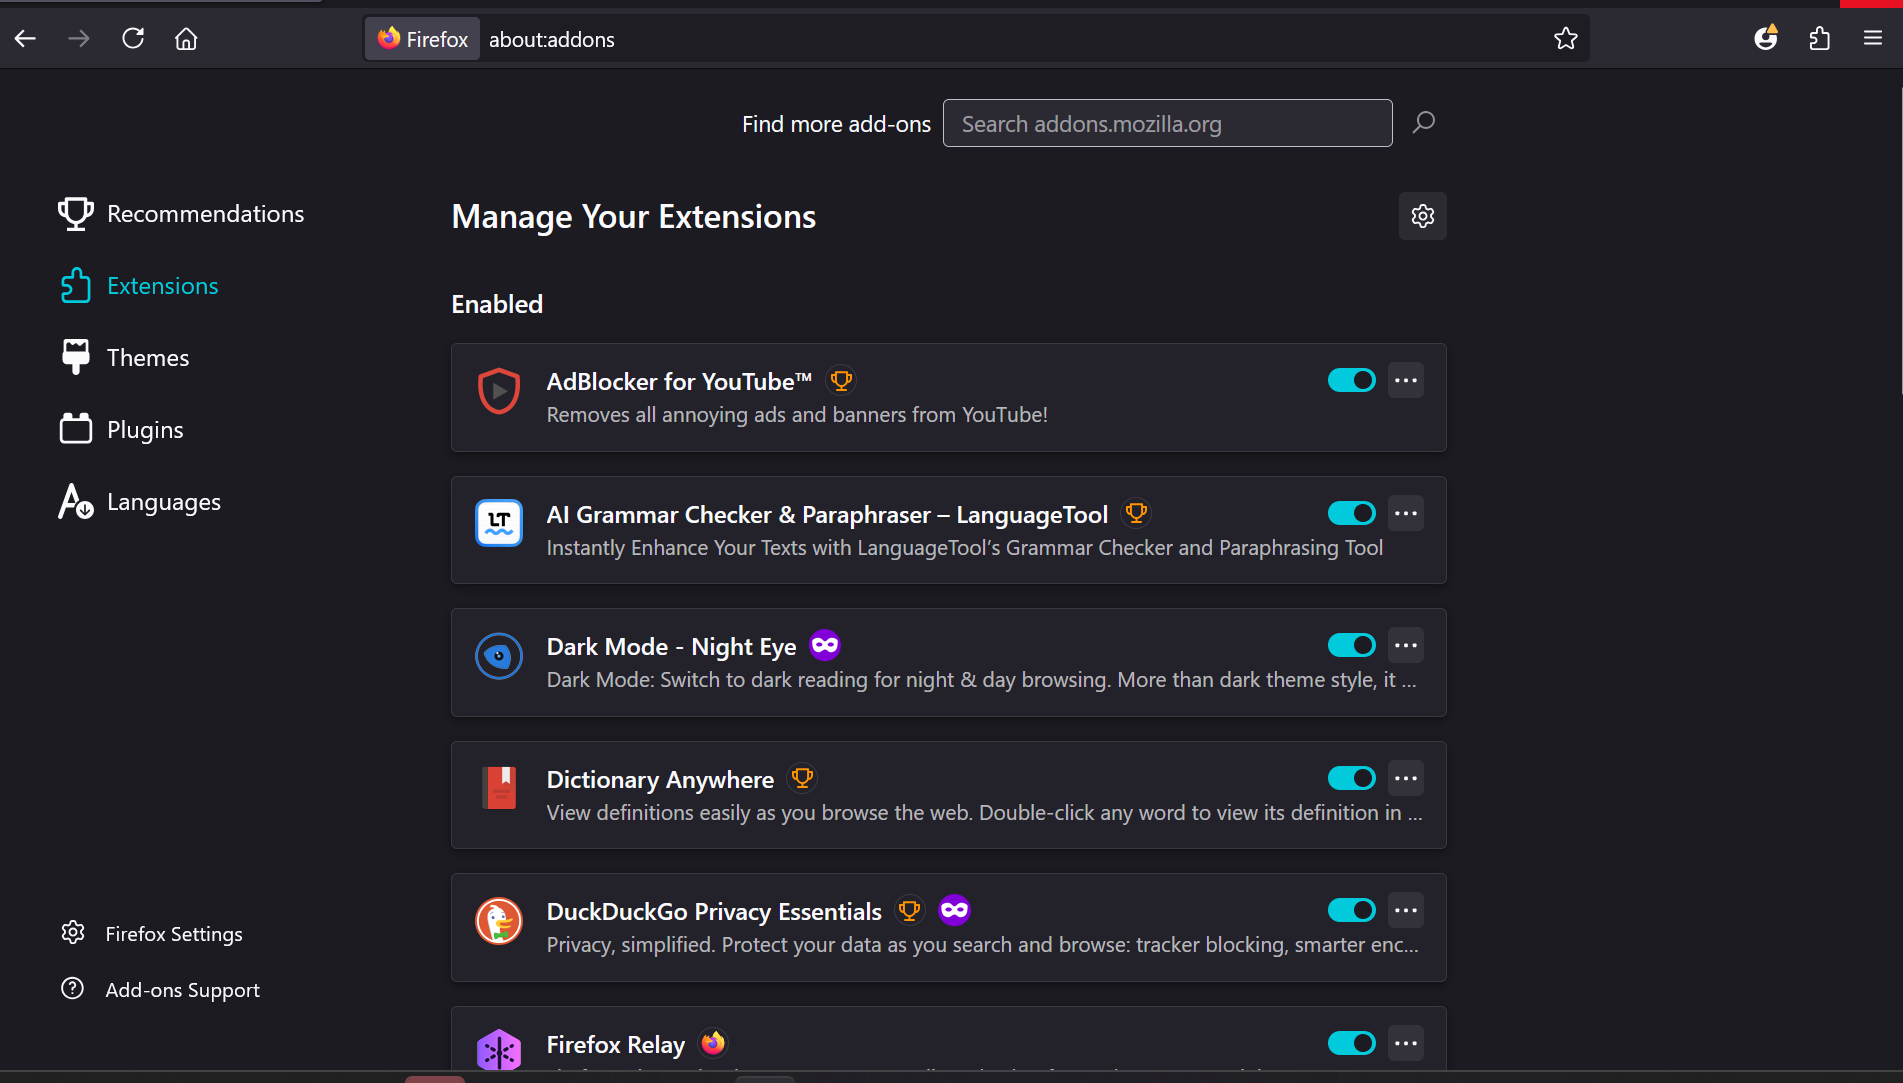This screenshot has height=1083, width=1903.
Task: Open the Firefox application menu
Action: click(x=1873, y=39)
